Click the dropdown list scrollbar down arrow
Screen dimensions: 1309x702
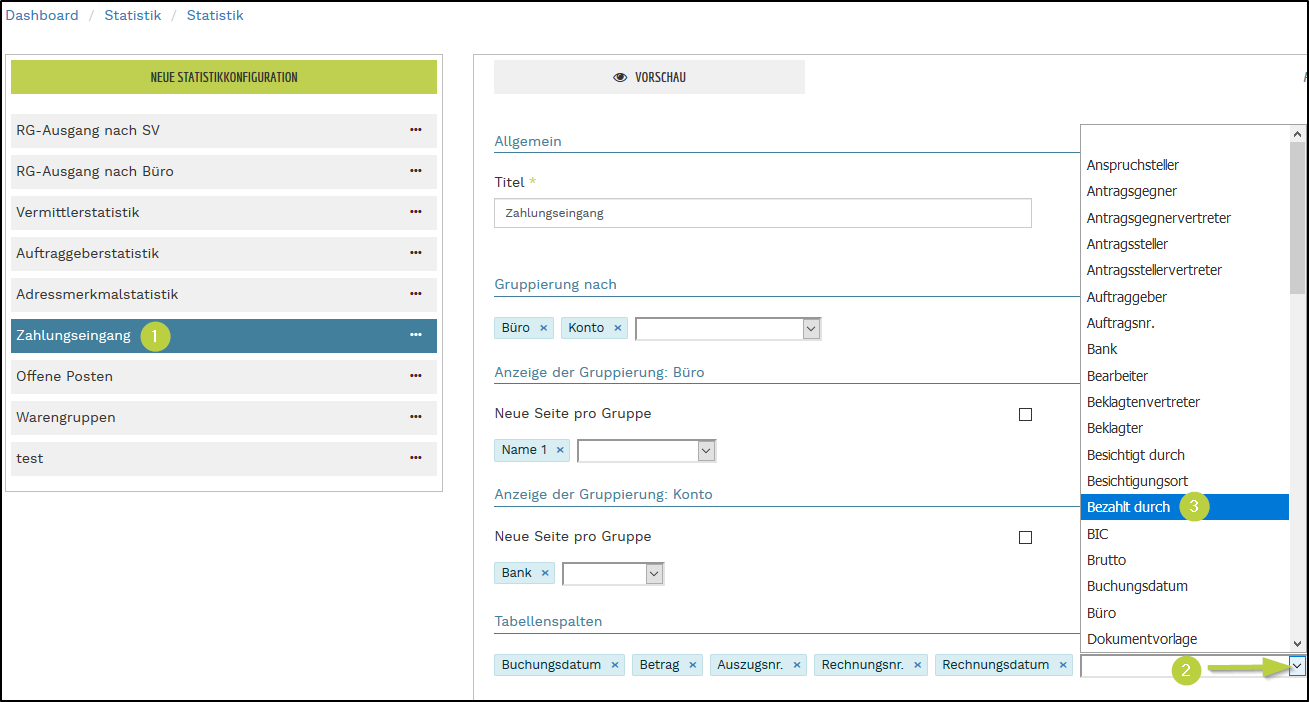pyautogui.click(x=1298, y=644)
